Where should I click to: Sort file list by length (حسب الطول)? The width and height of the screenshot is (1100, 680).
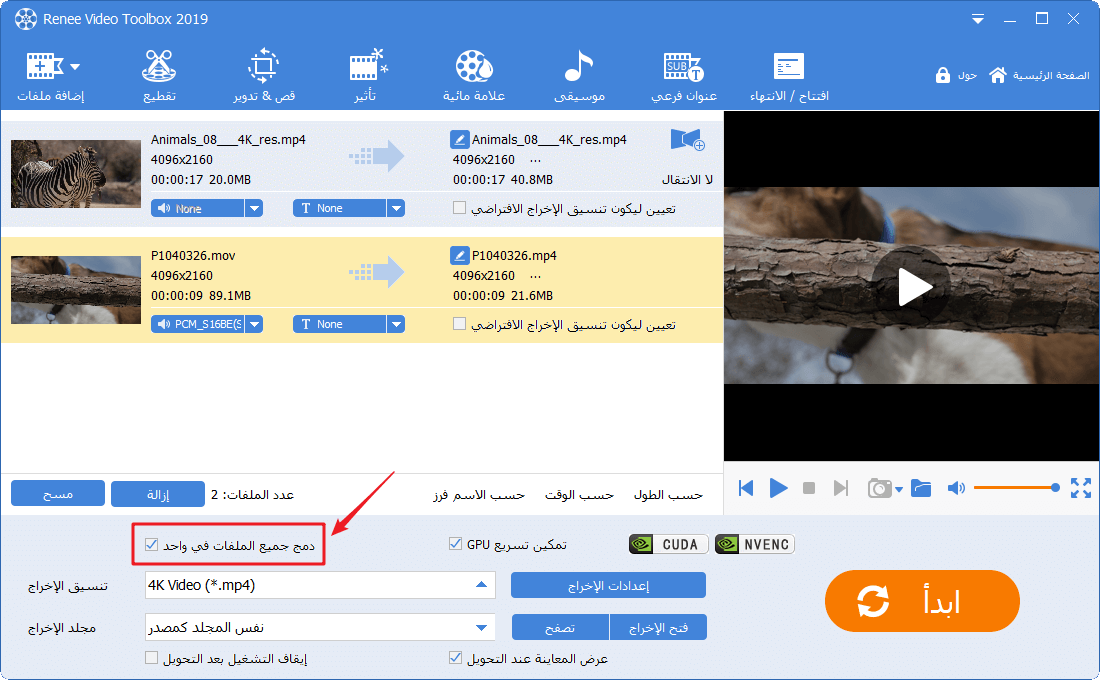[x=668, y=495]
